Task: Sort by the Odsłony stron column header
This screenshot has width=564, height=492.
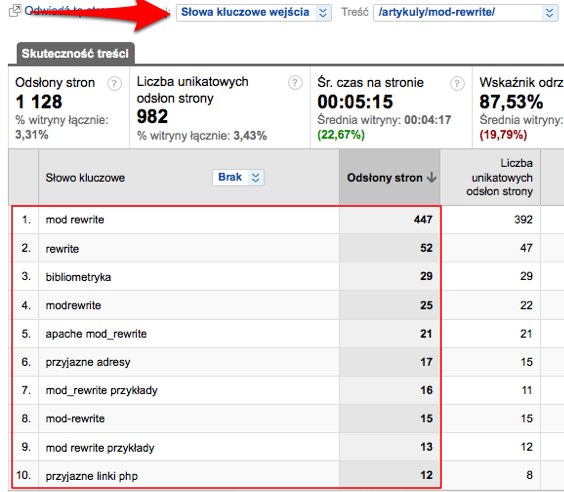Action: point(389,177)
